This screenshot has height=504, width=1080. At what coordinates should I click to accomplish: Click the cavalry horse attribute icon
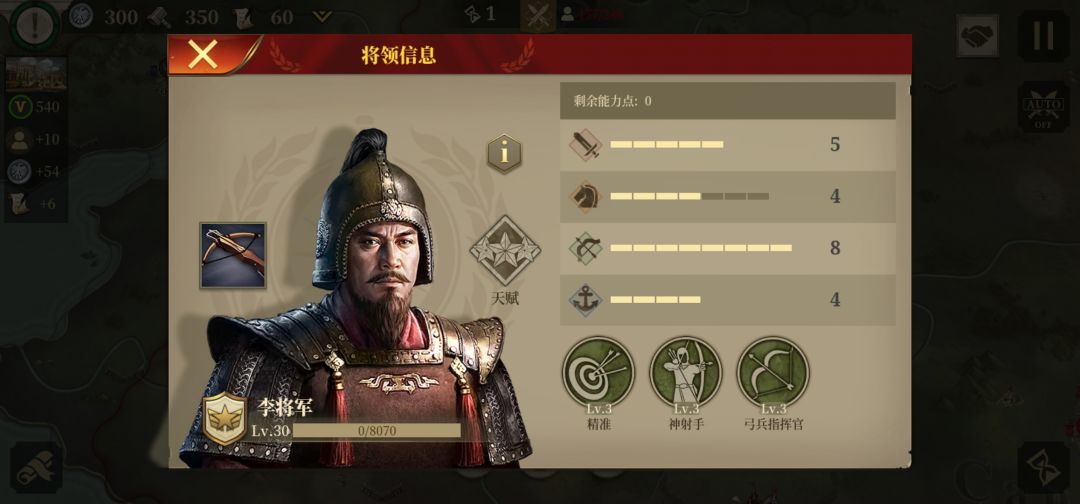coord(585,197)
